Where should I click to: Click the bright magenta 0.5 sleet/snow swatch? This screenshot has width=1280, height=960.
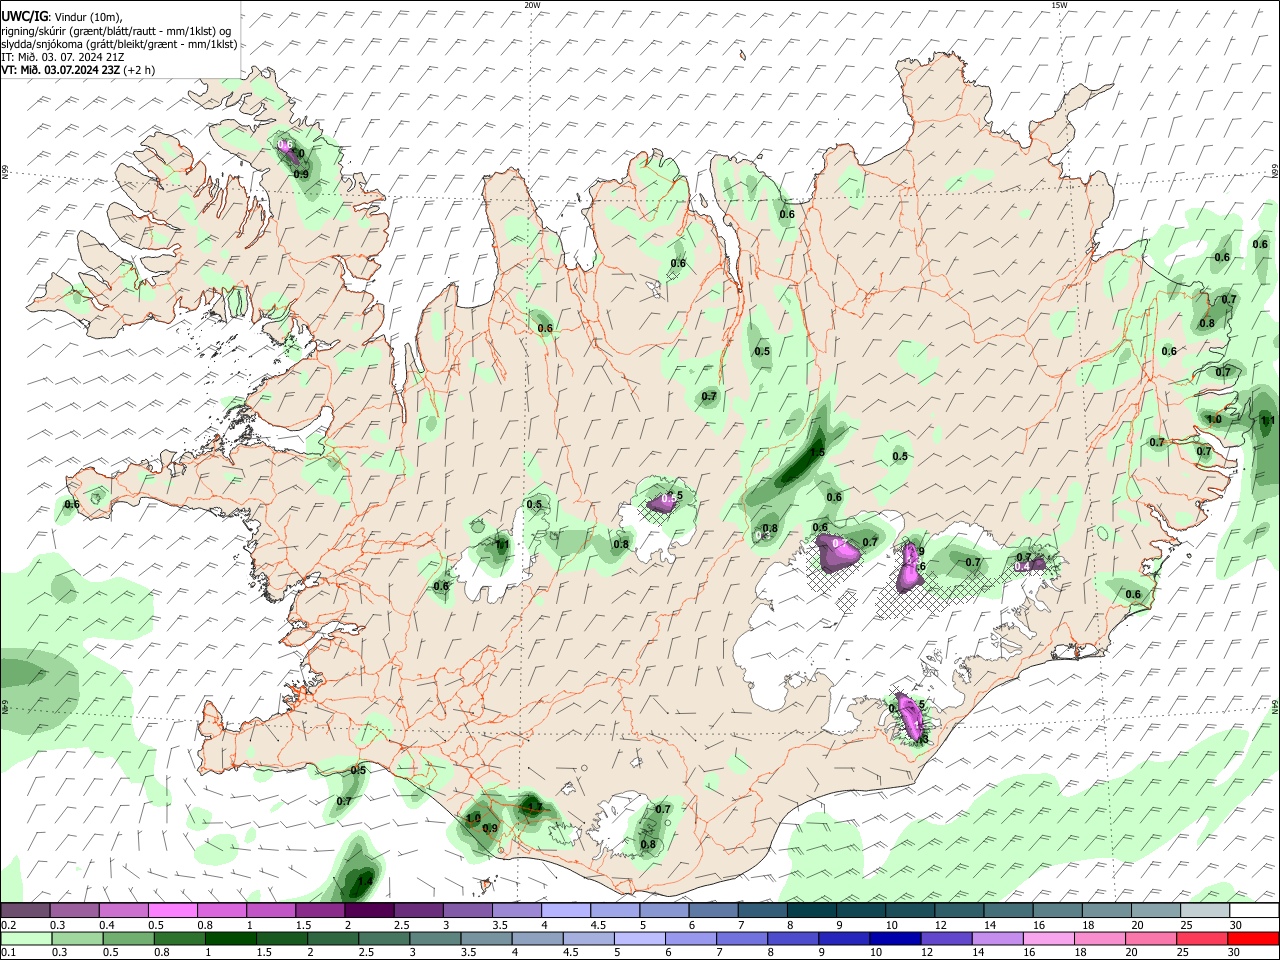(172, 910)
